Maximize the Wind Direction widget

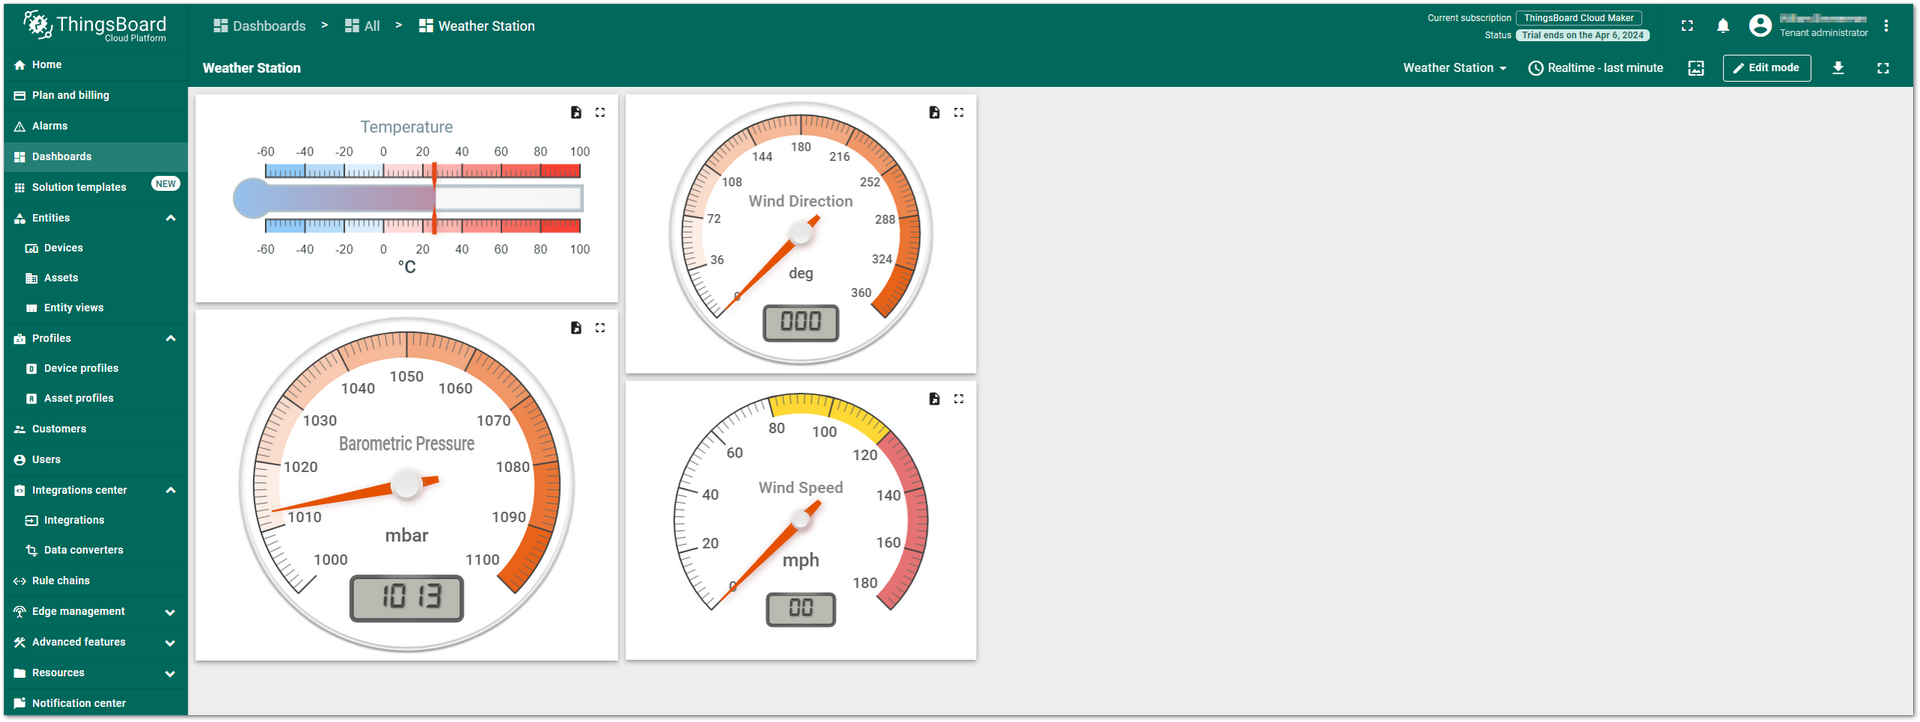(958, 113)
